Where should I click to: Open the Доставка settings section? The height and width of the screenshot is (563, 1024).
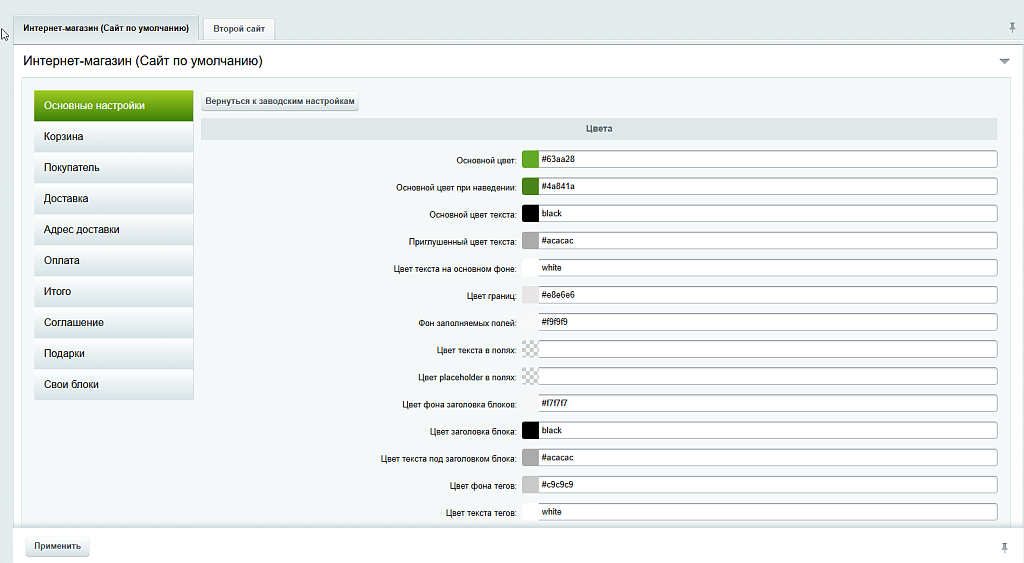(x=114, y=199)
